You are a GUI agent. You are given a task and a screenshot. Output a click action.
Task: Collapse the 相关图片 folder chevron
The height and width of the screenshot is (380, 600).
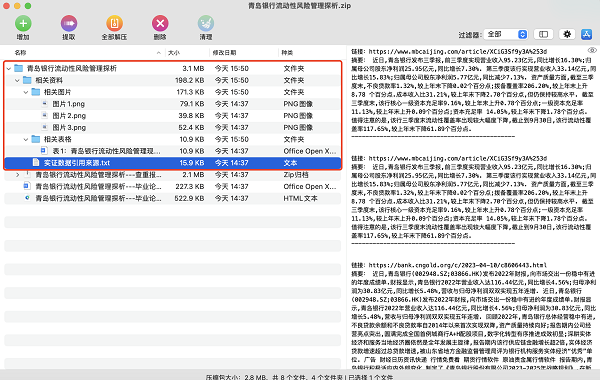(x=26, y=93)
